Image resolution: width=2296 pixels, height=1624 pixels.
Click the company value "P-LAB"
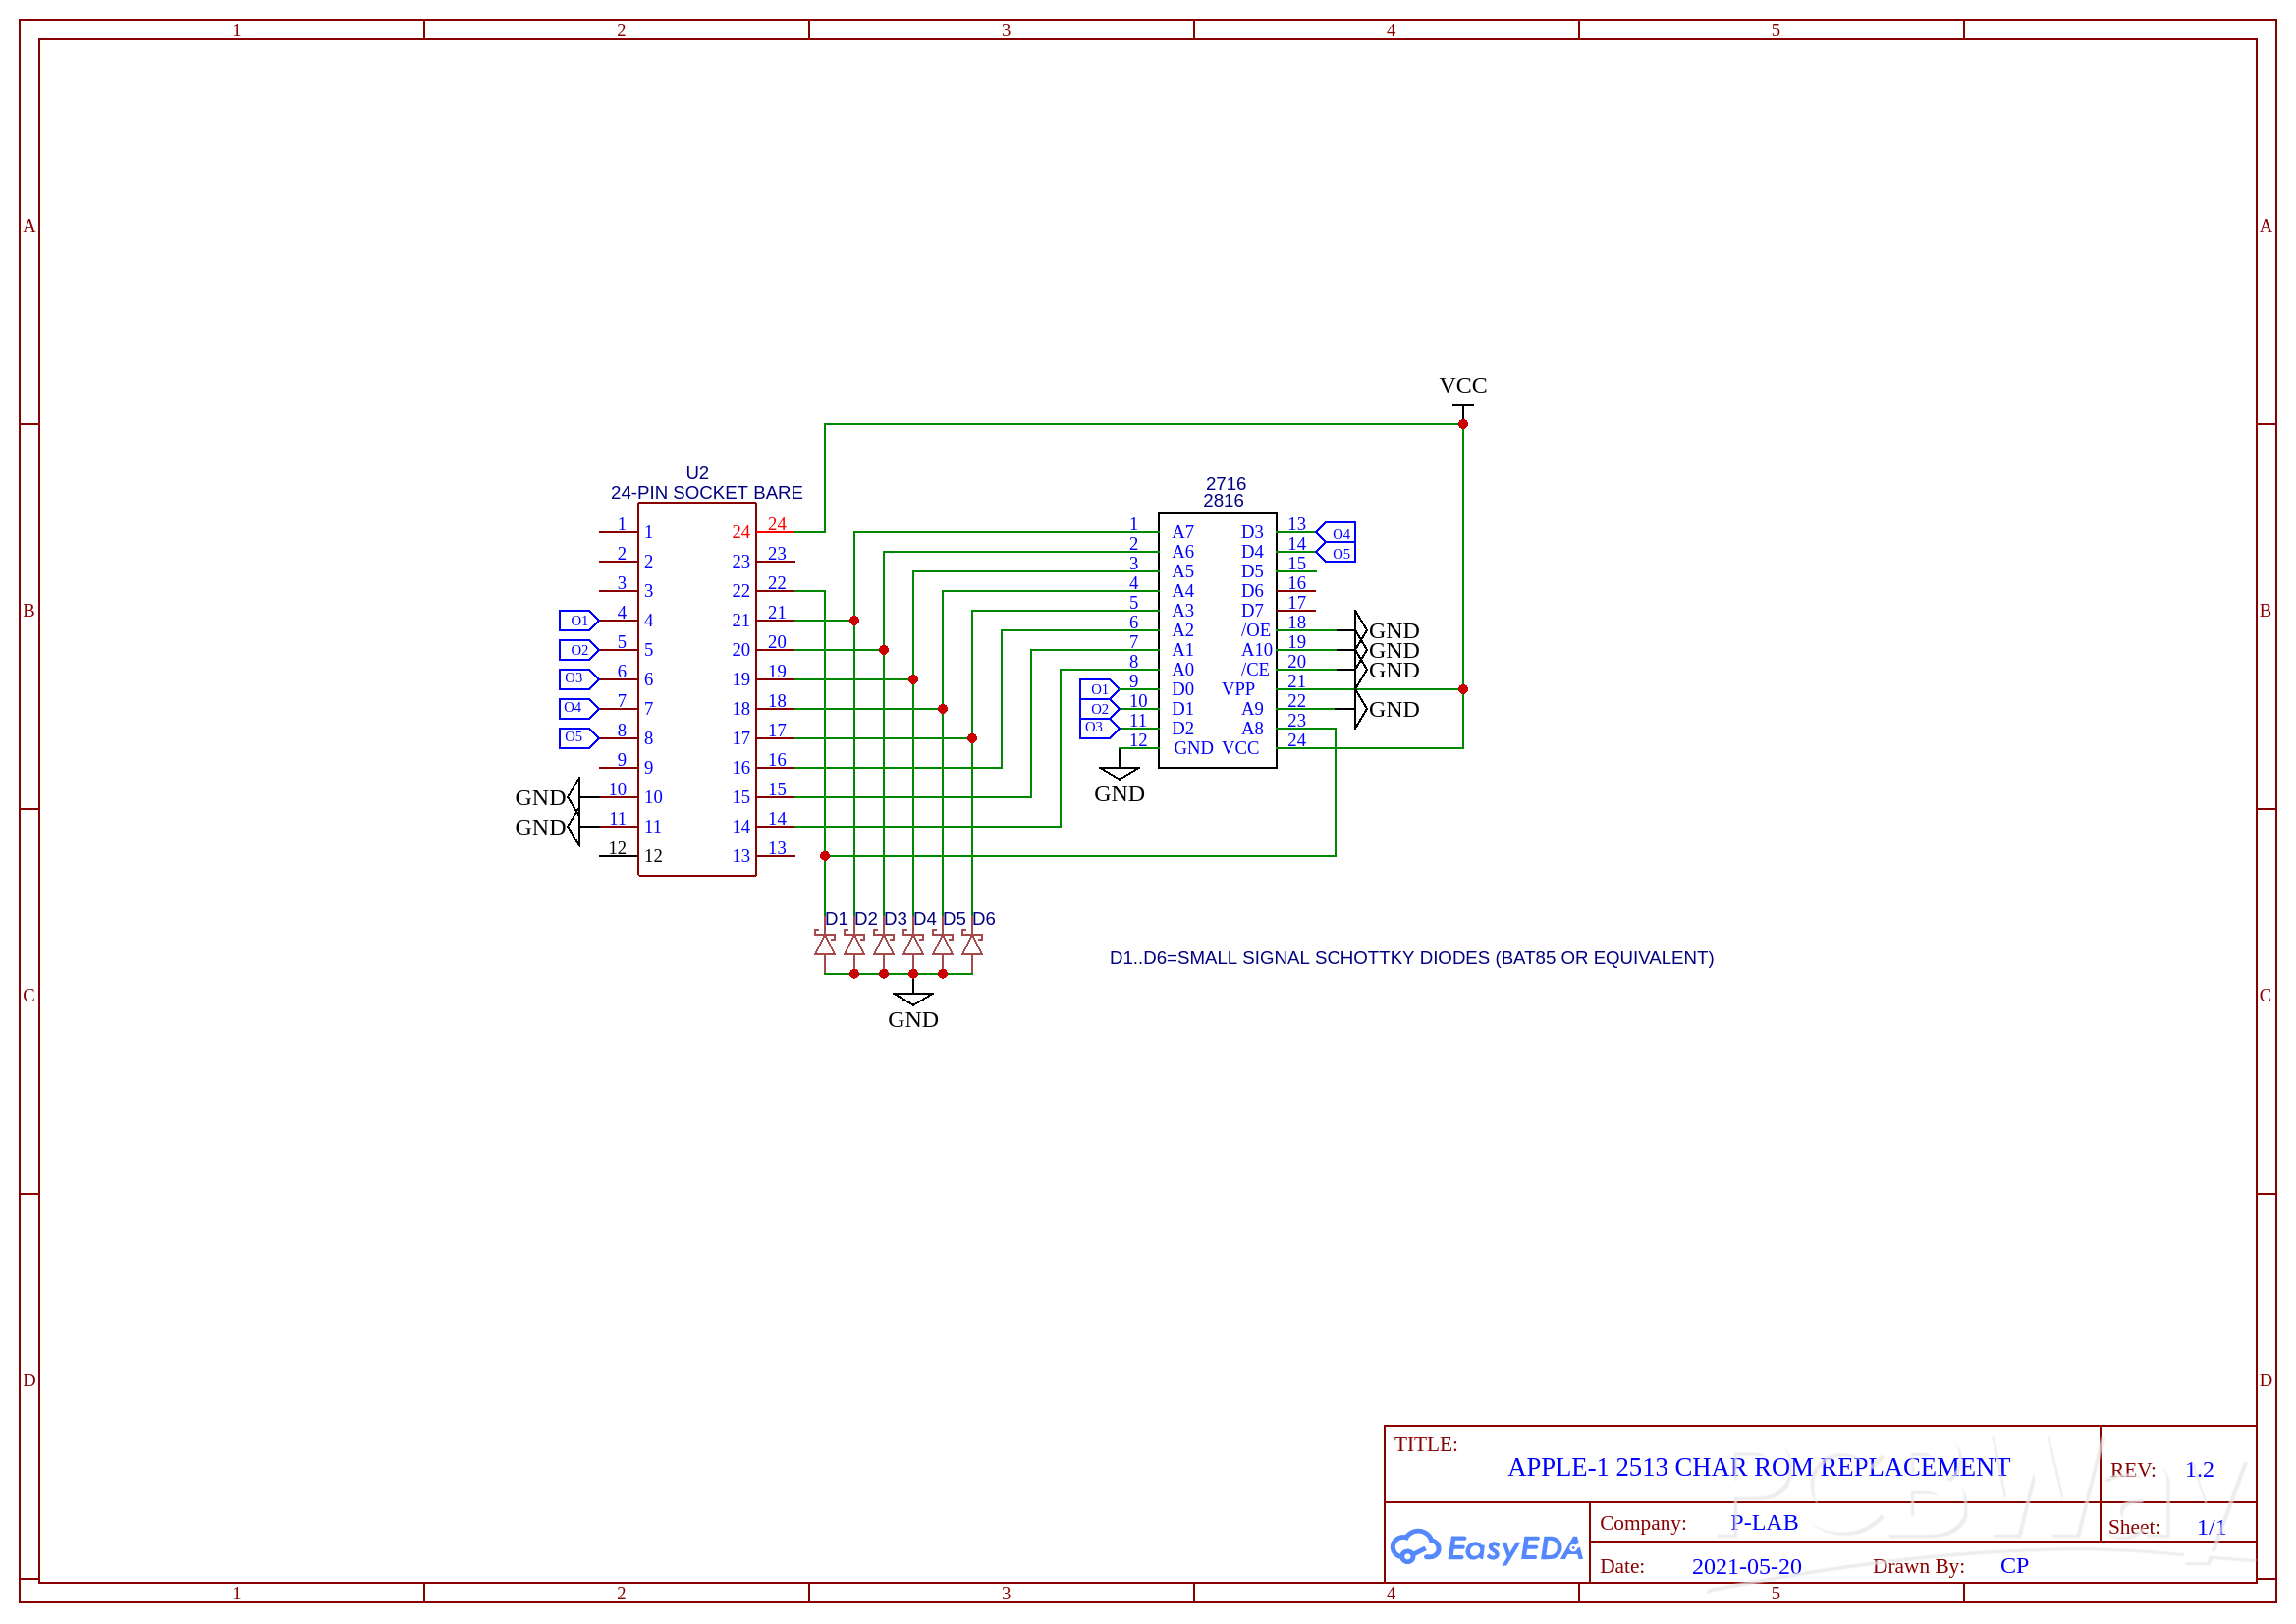tap(1764, 1522)
